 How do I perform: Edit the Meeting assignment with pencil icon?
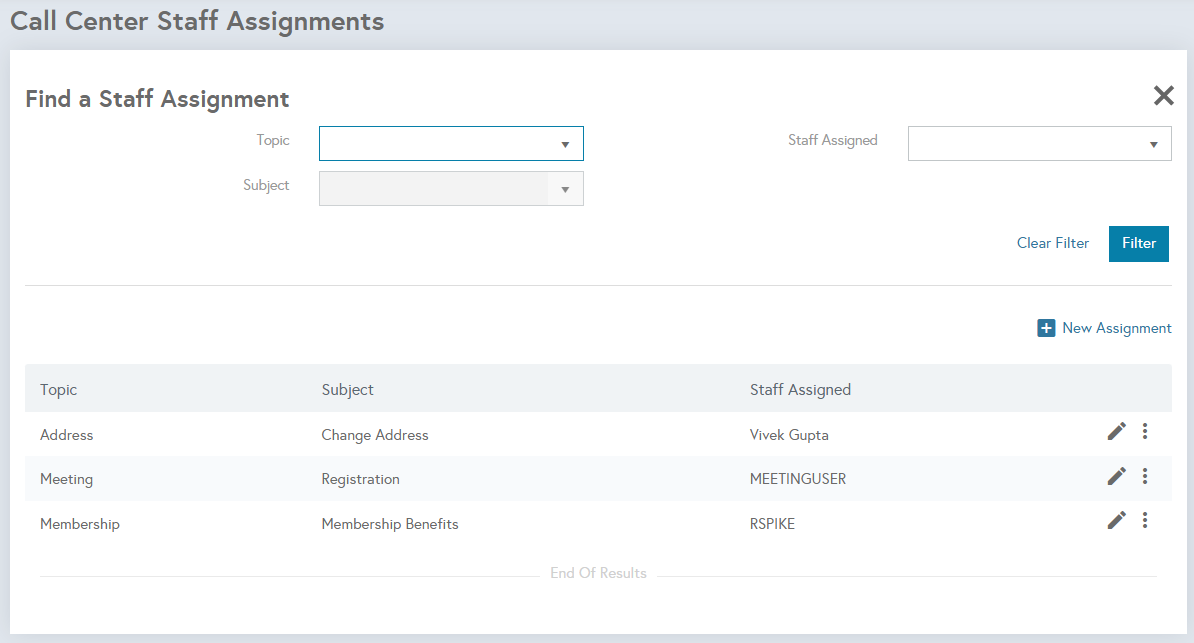(1116, 477)
